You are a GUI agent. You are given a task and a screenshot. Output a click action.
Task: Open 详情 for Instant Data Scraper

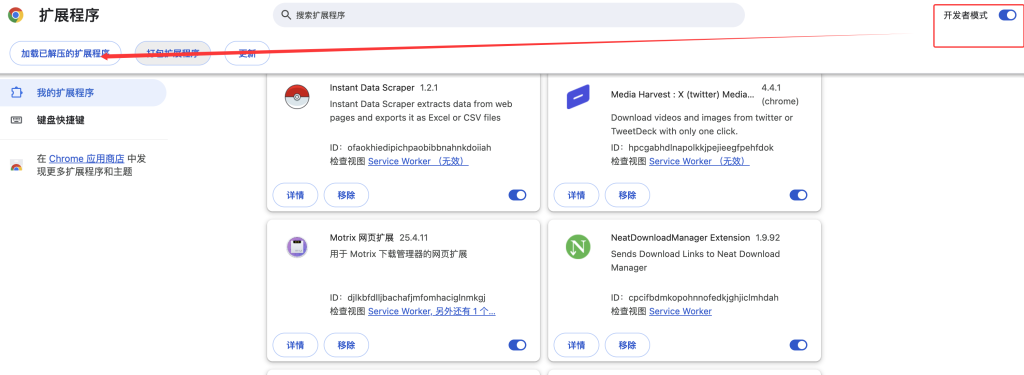point(295,195)
